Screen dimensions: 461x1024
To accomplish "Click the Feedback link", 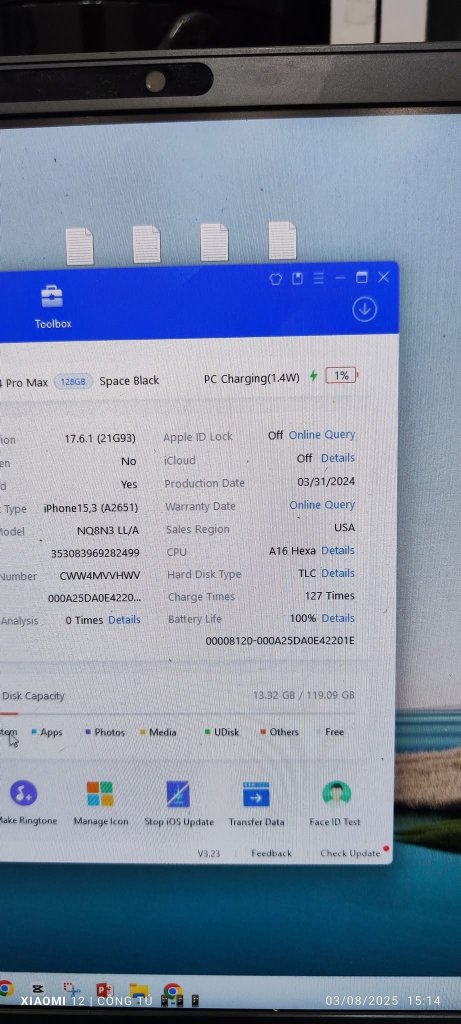I will point(271,853).
